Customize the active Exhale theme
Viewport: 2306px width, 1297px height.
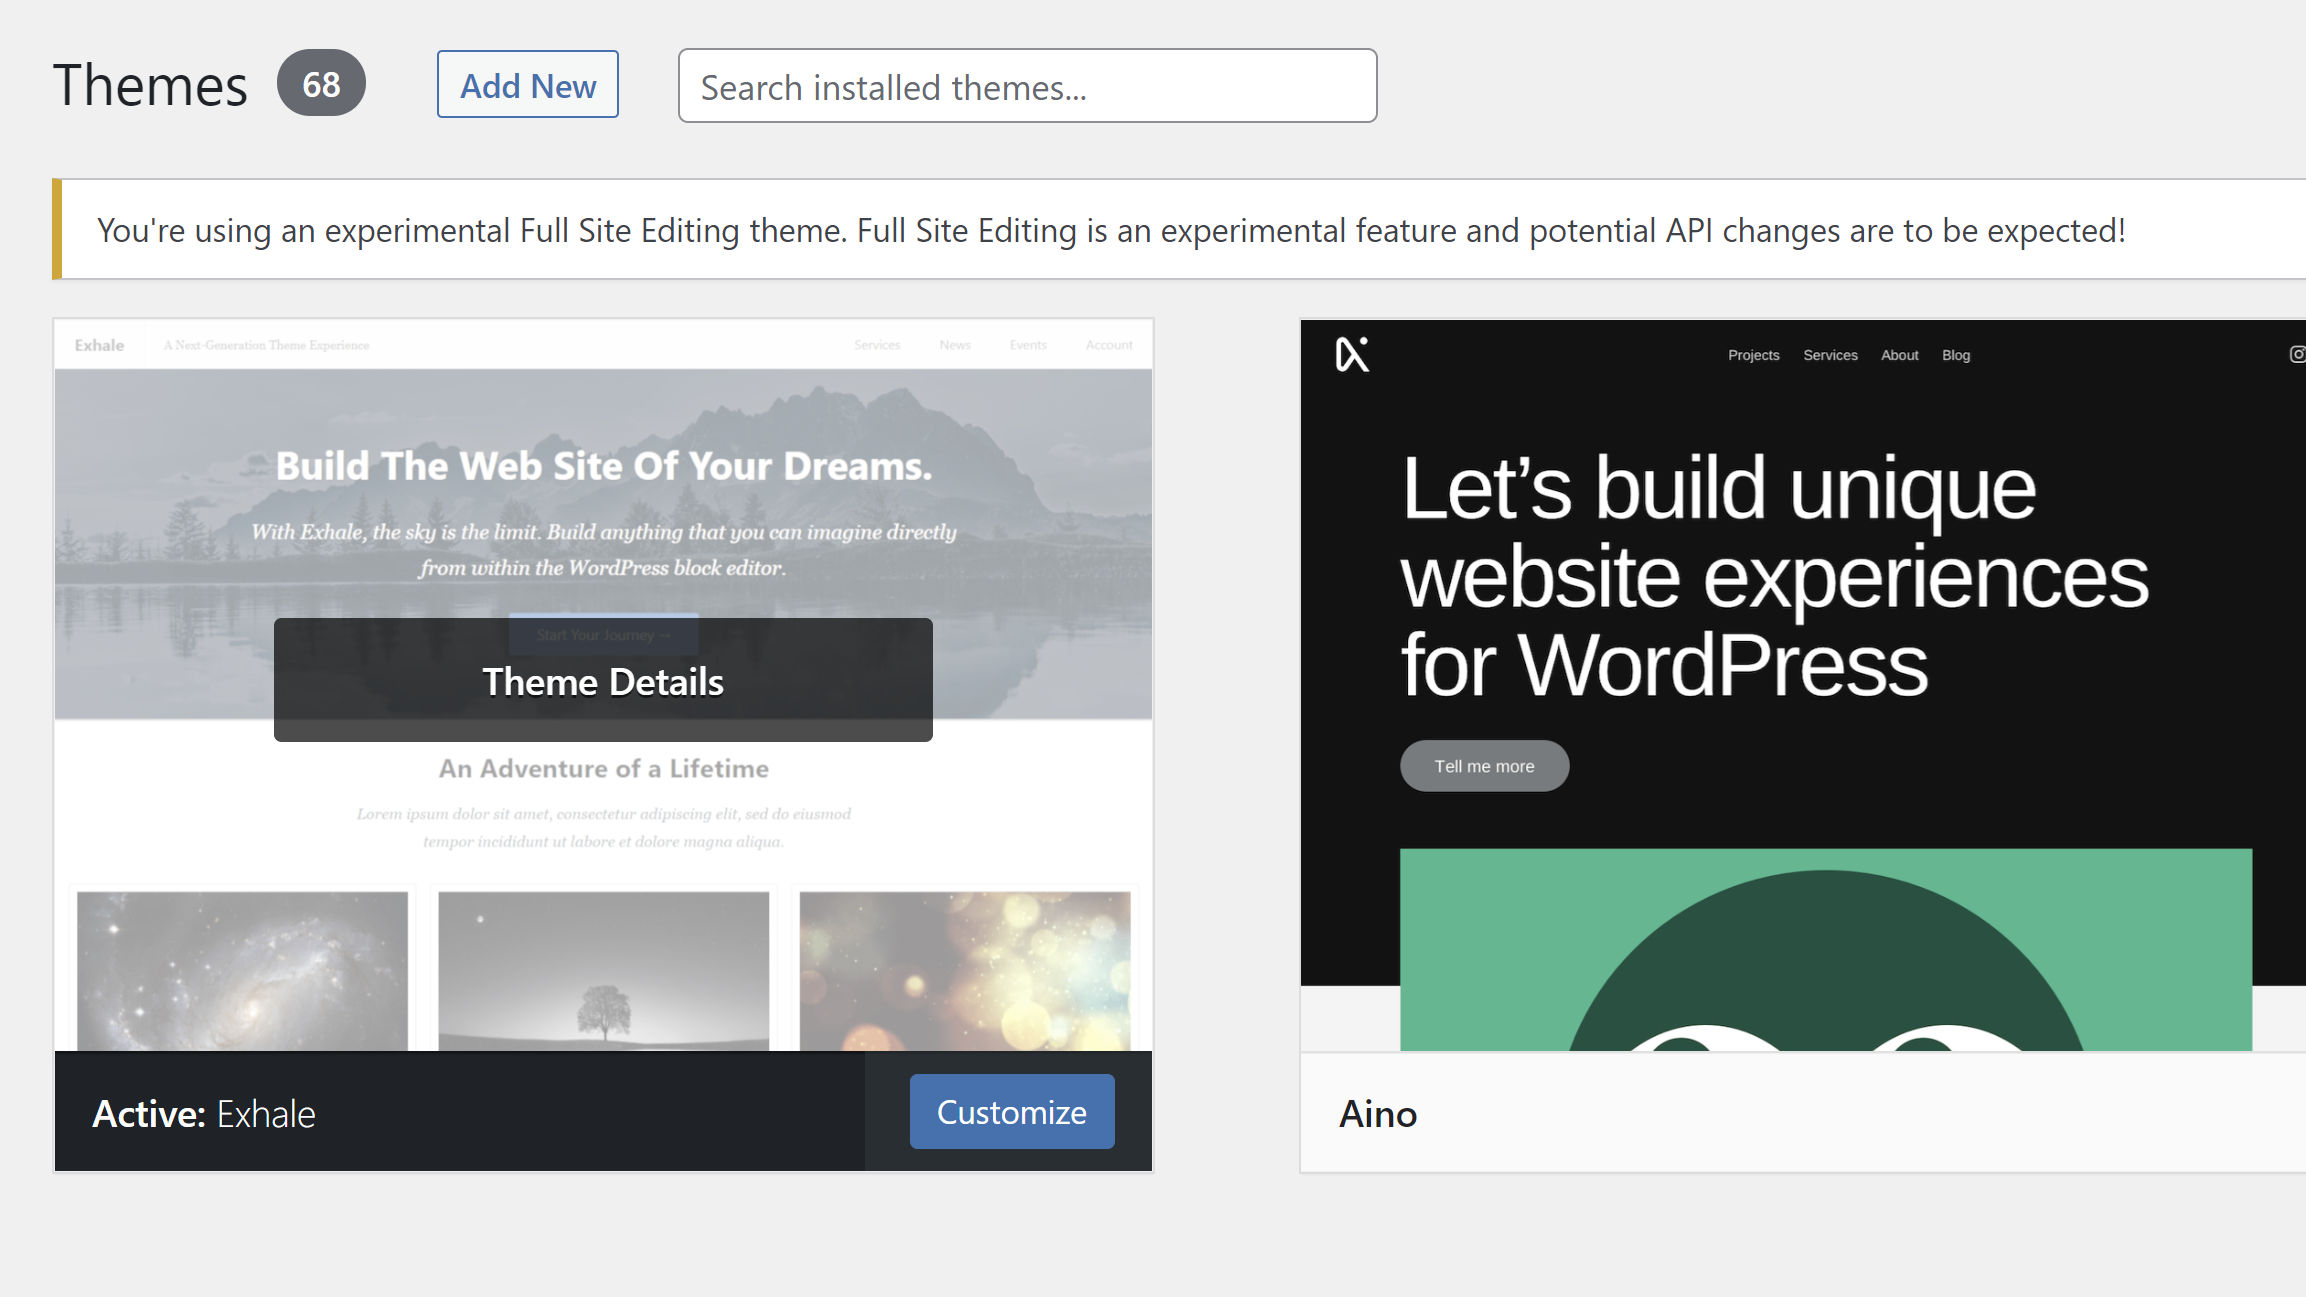click(x=1011, y=1111)
